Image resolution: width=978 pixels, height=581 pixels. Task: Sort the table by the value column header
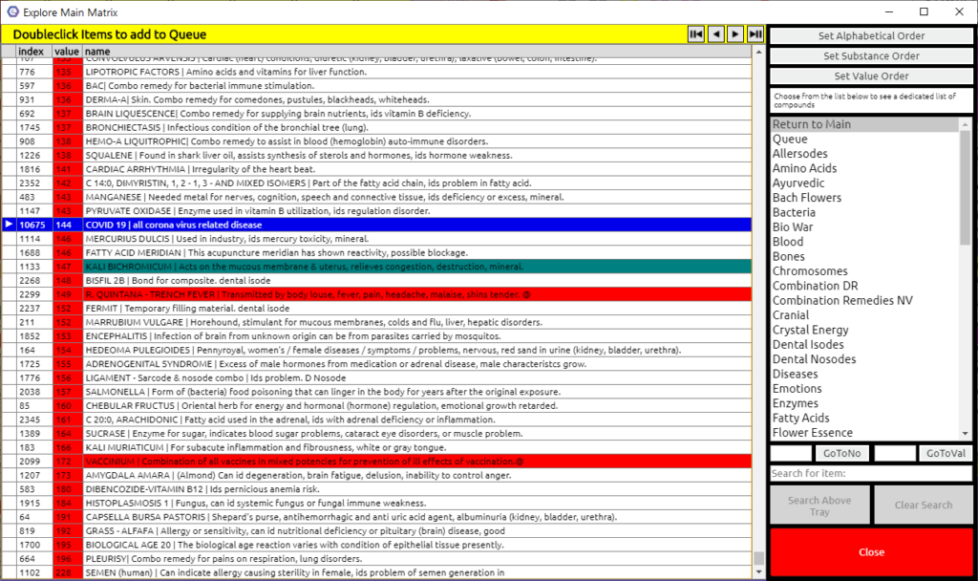coord(67,51)
